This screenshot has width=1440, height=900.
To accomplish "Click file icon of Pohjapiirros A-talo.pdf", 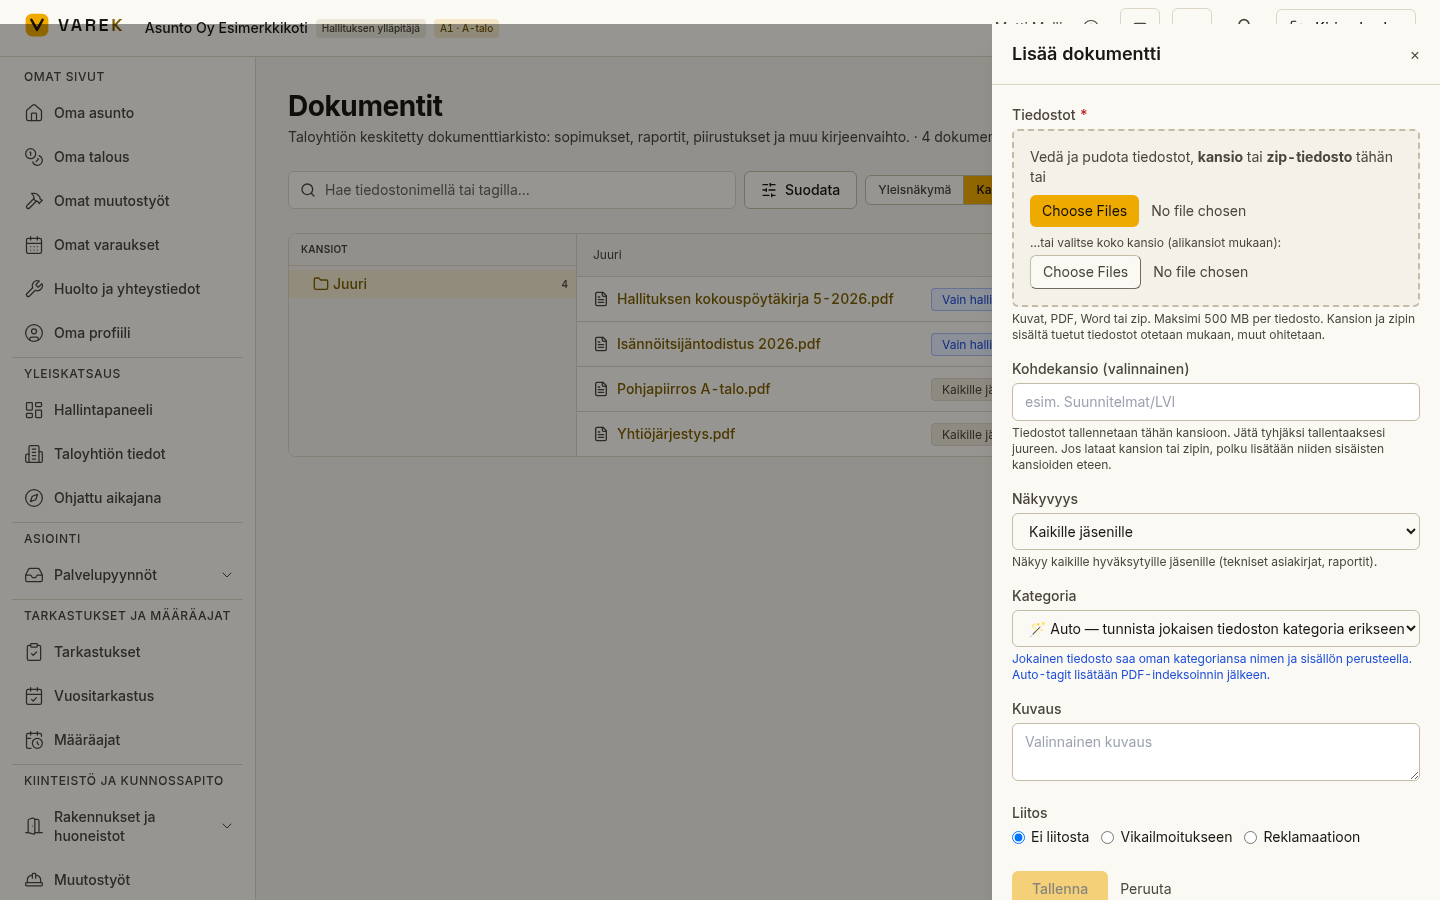I will tap(601, 389).
